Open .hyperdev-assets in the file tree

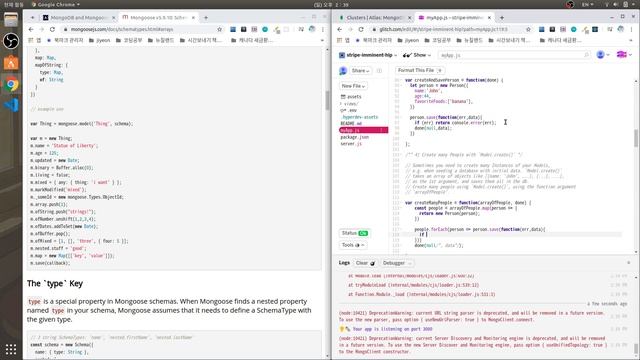359,117
